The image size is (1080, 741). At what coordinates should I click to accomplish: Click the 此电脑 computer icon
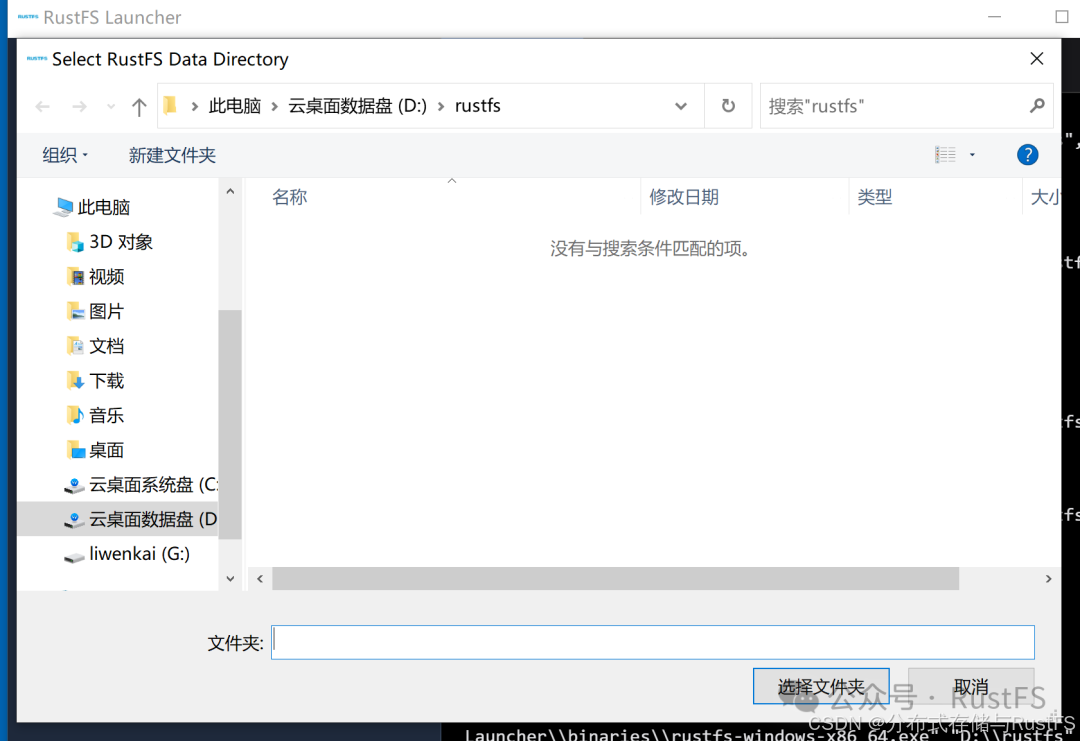pyautogui.click(x=63, y=207)
